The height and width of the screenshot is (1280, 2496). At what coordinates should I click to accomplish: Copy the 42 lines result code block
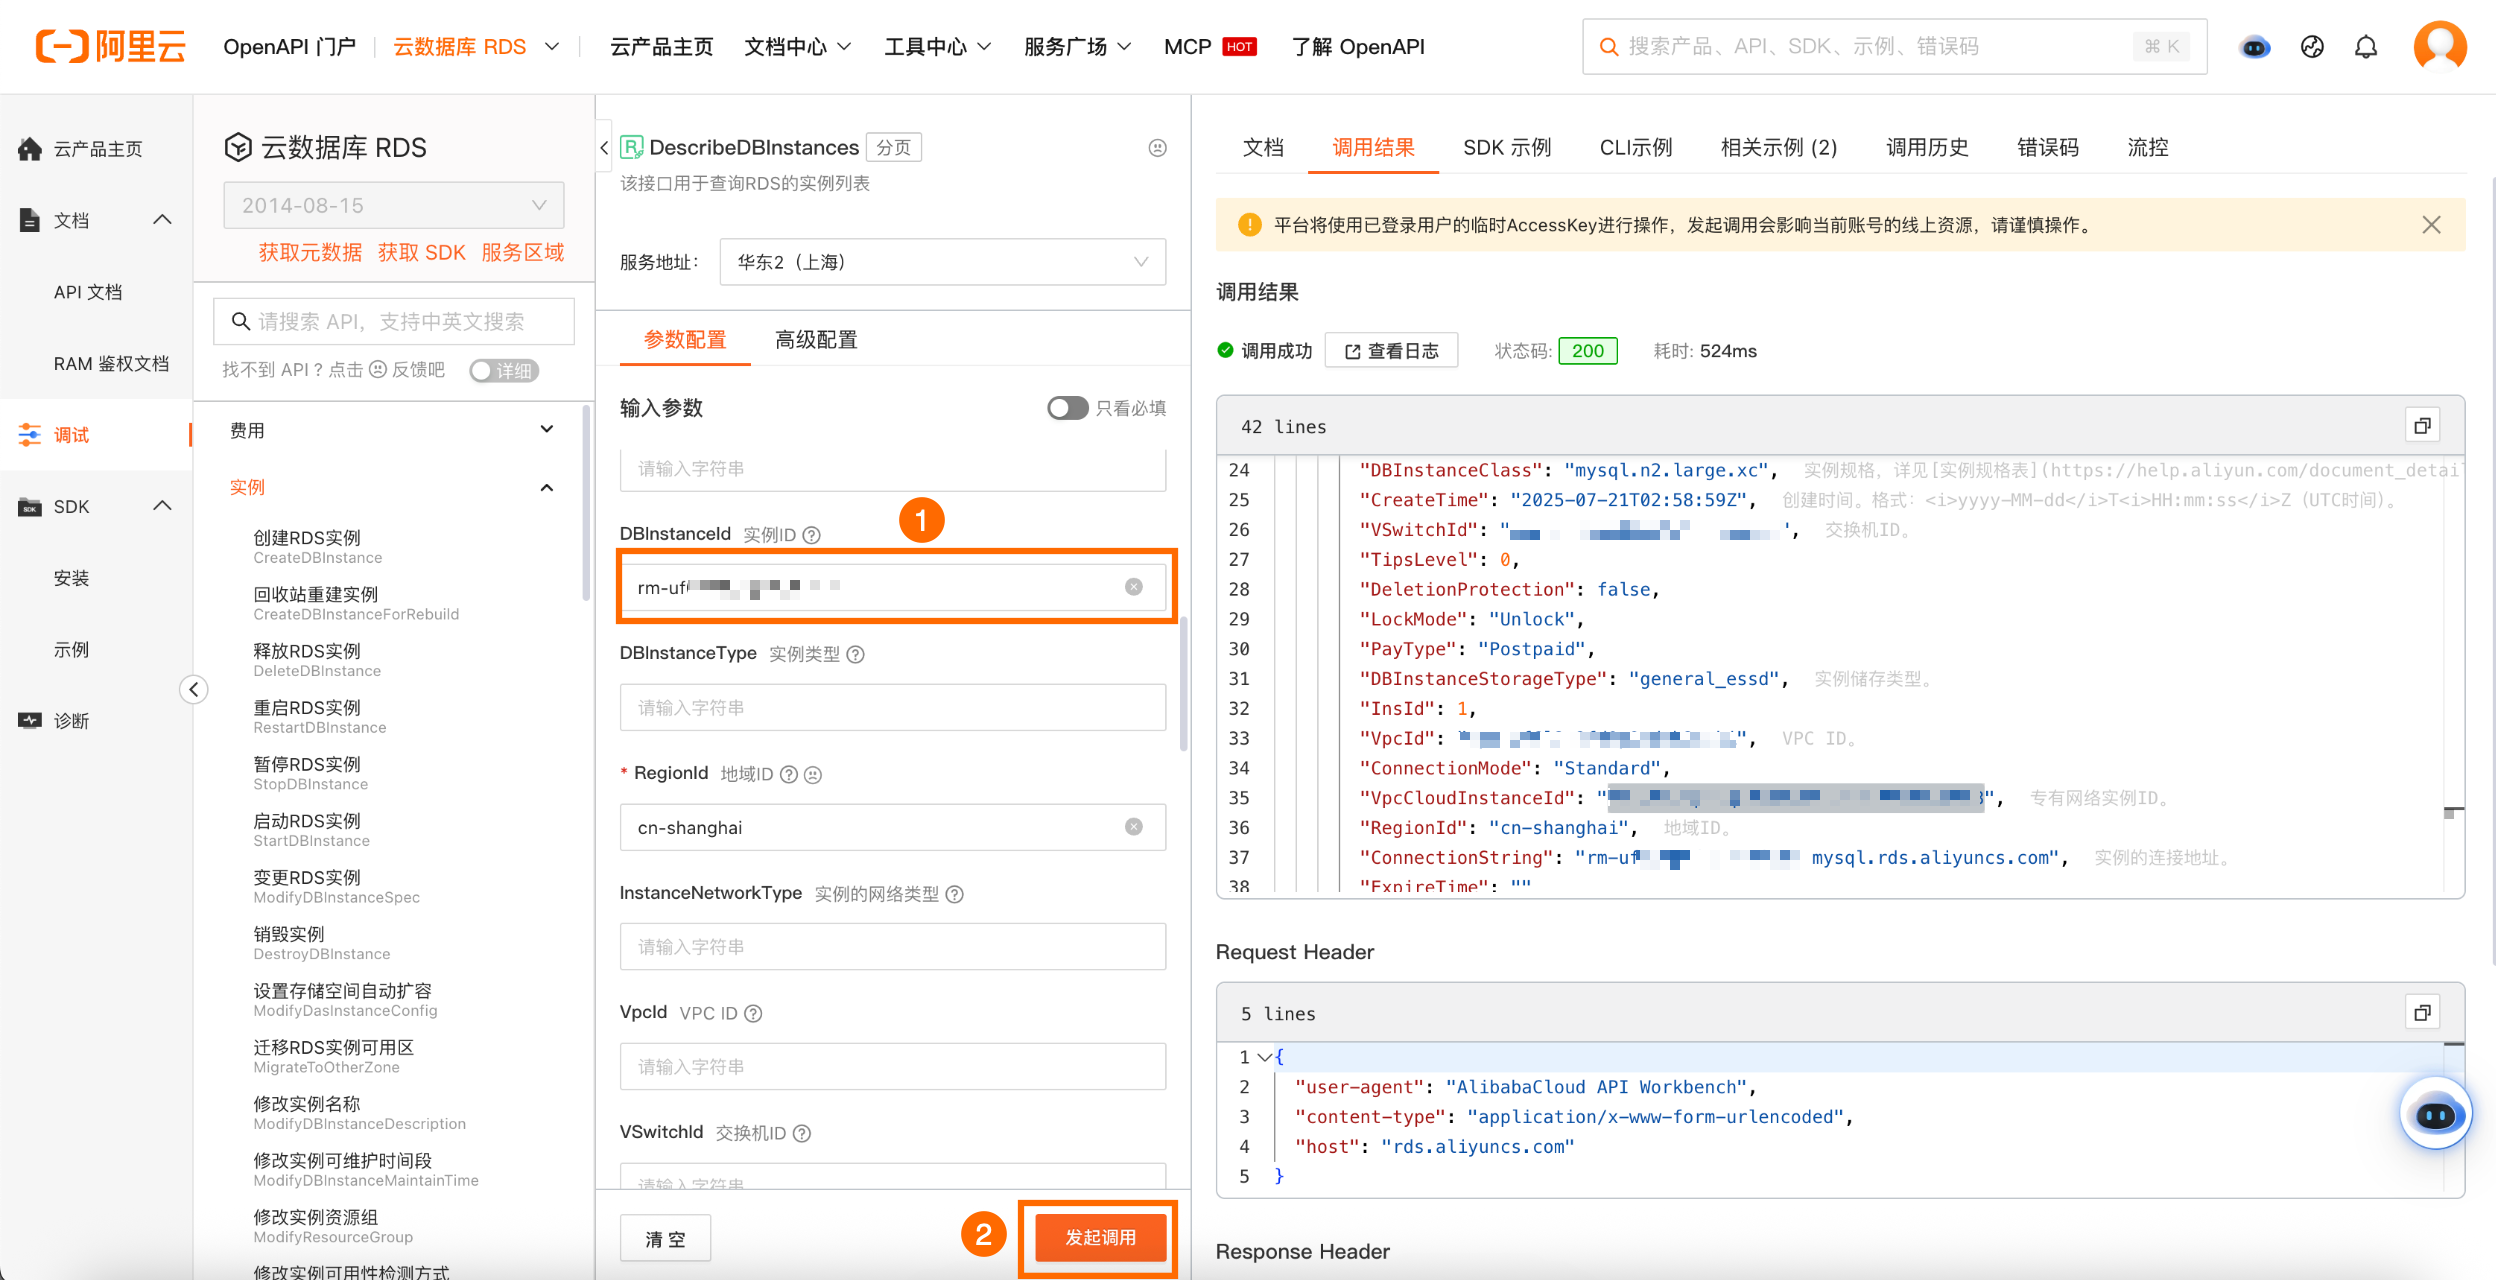click(2422, 426)
